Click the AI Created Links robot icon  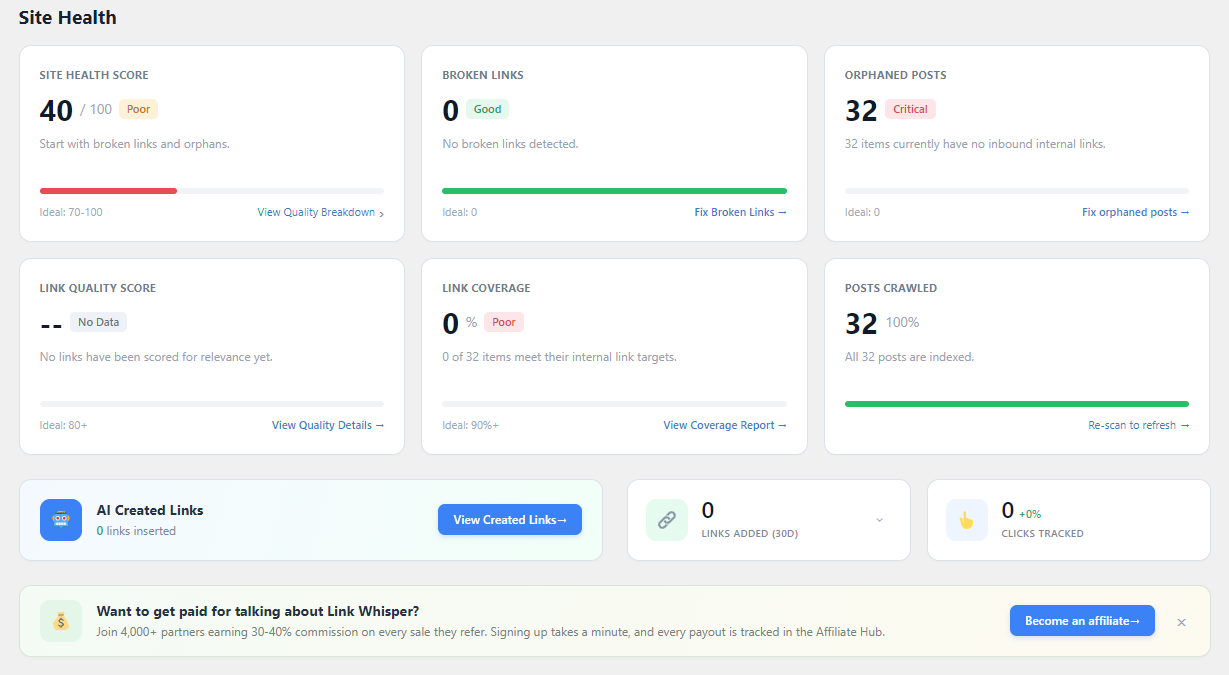tap(61, 520)
